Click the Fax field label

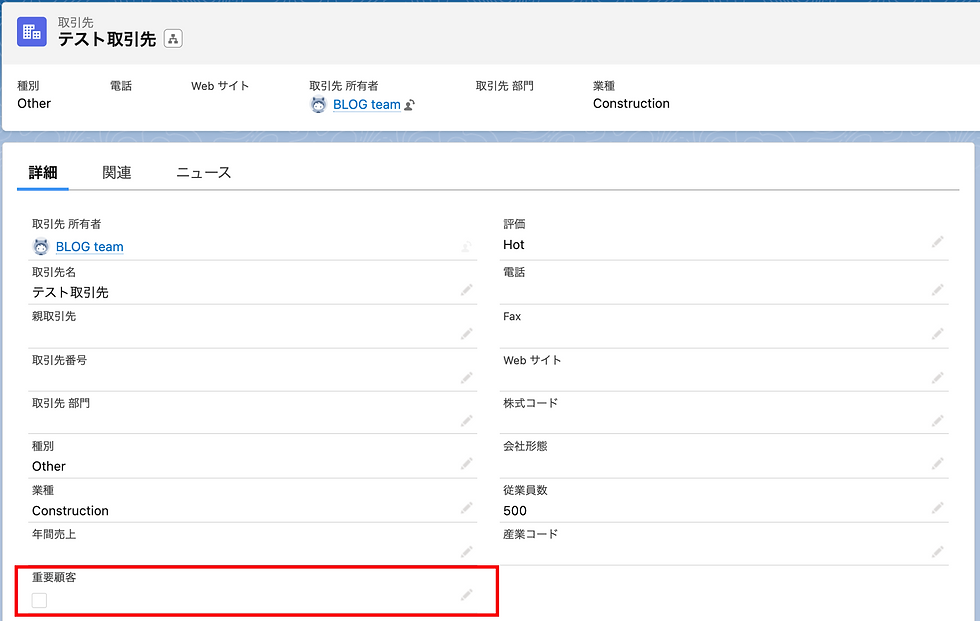[512, 317]
